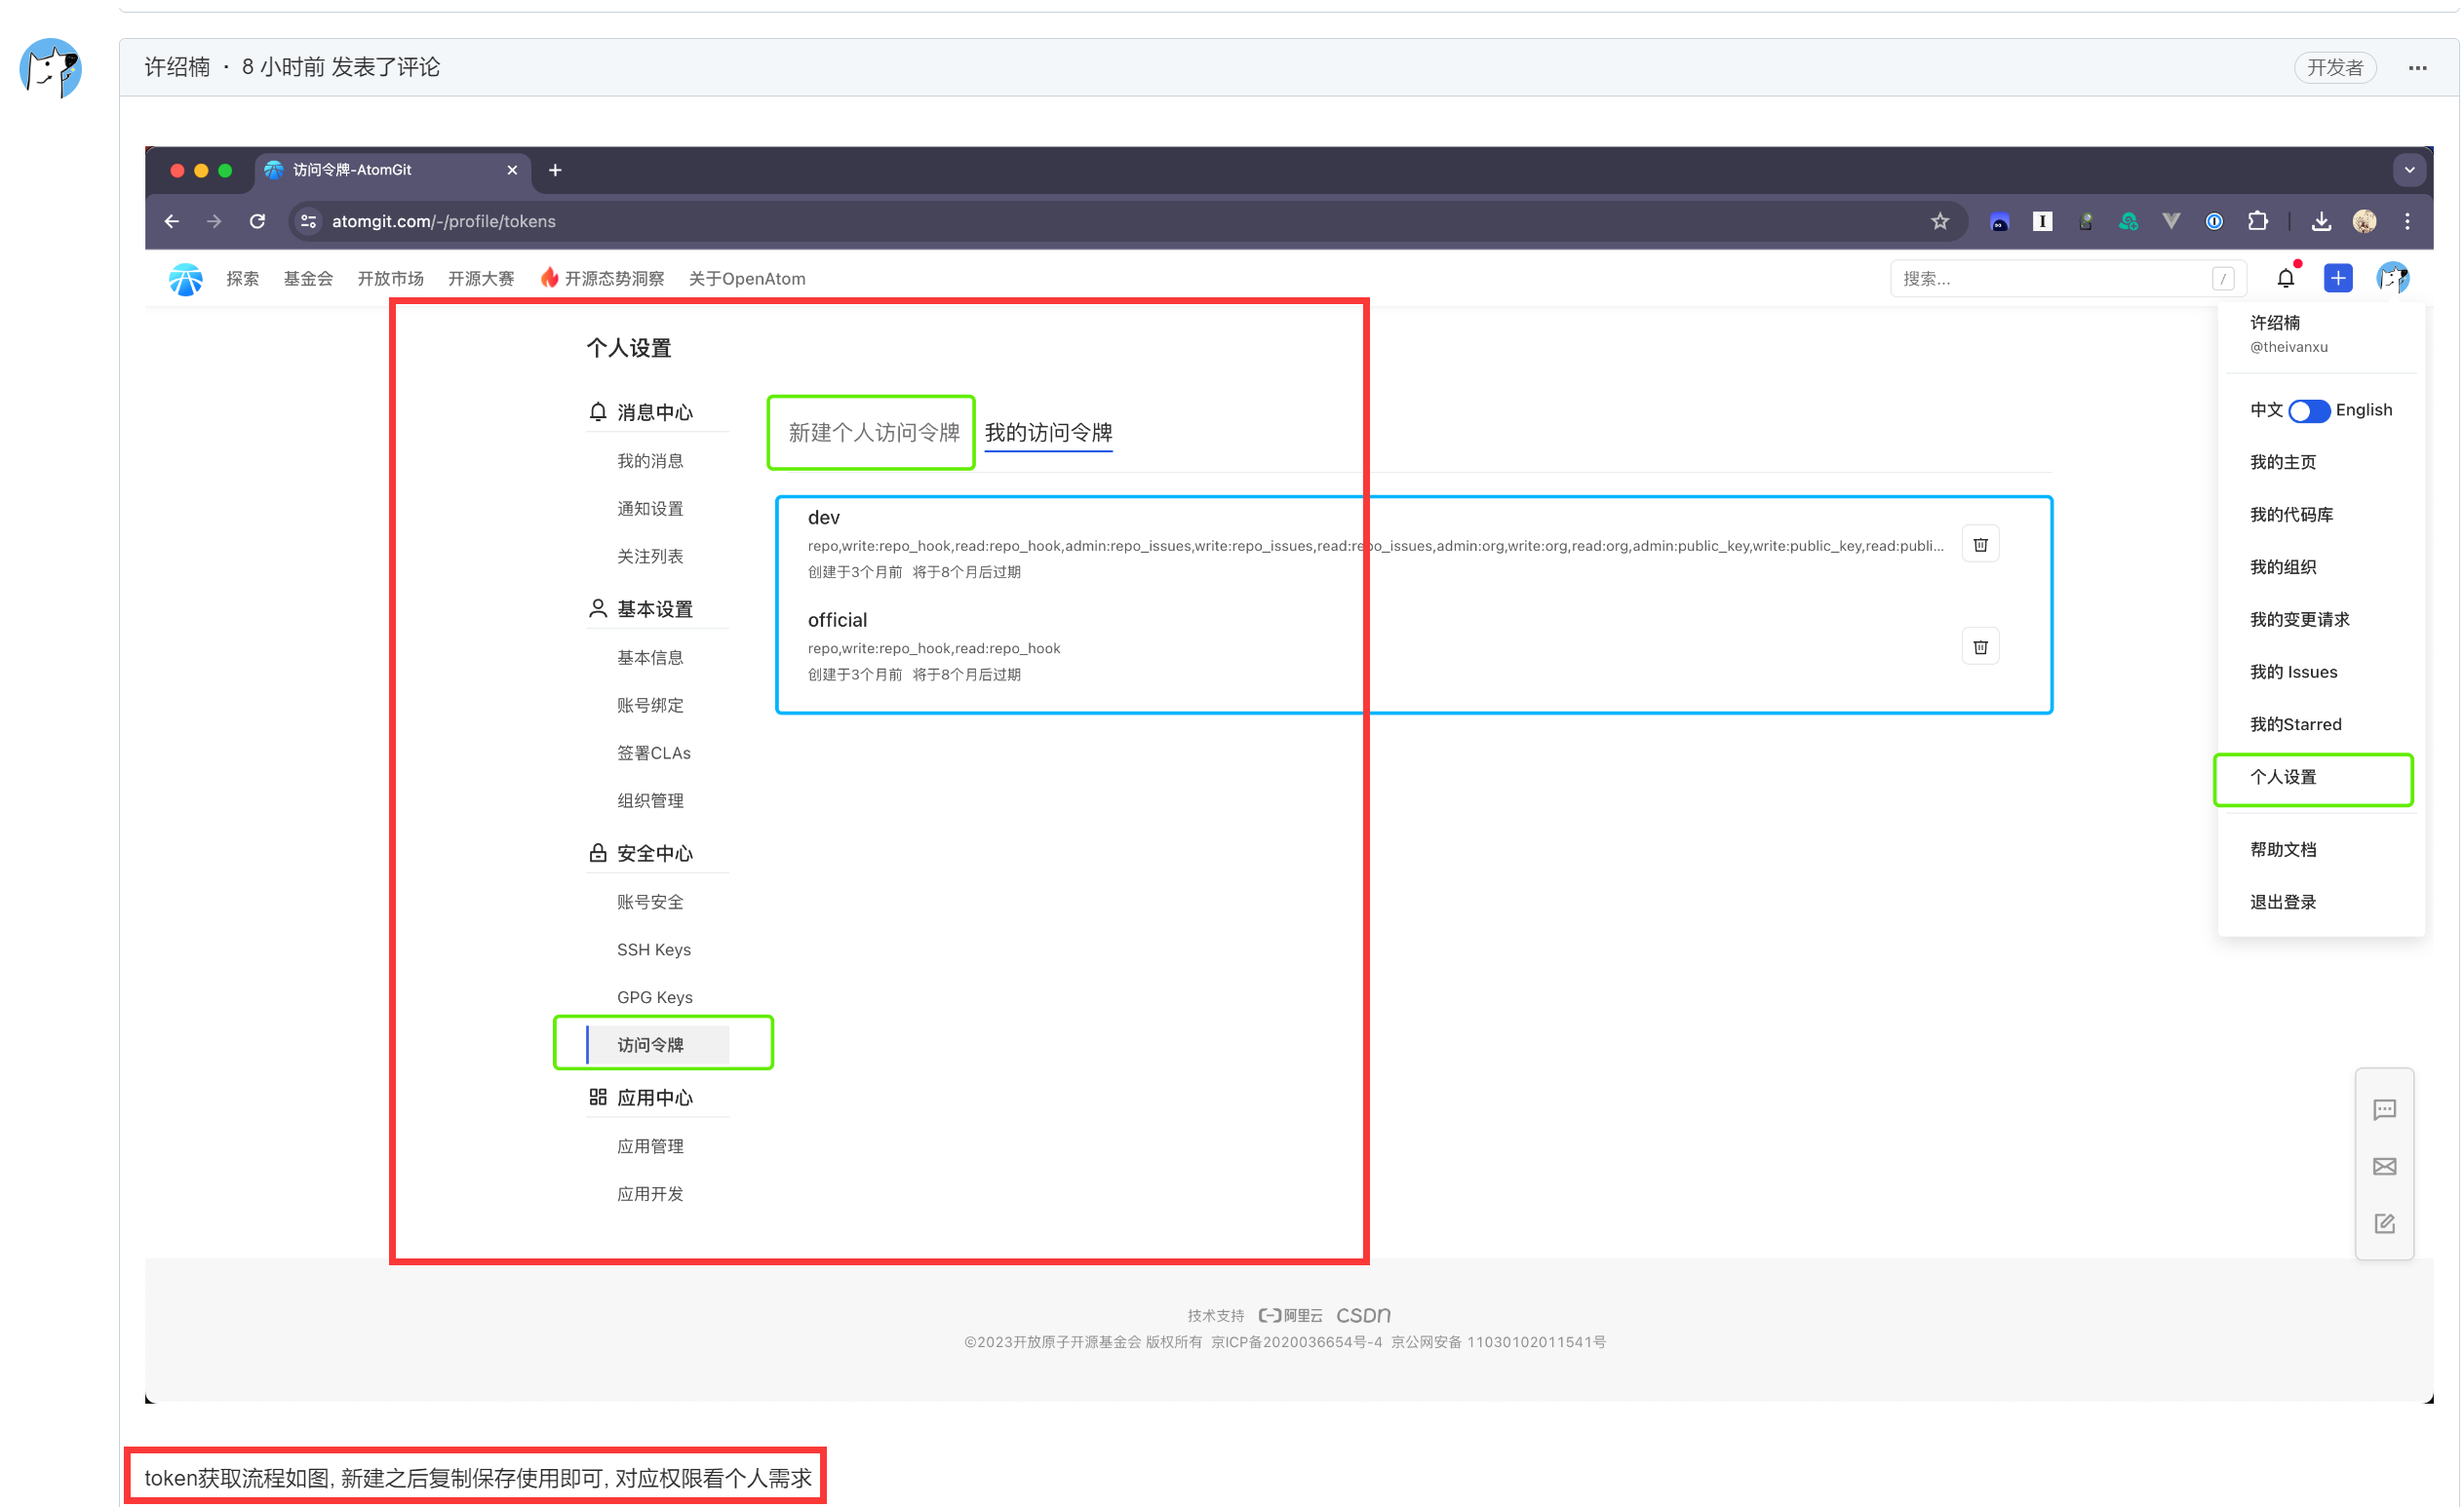Click the edit feedback pen icon
This screenshot has height=1507, width=2464.
point(2385,1223)
